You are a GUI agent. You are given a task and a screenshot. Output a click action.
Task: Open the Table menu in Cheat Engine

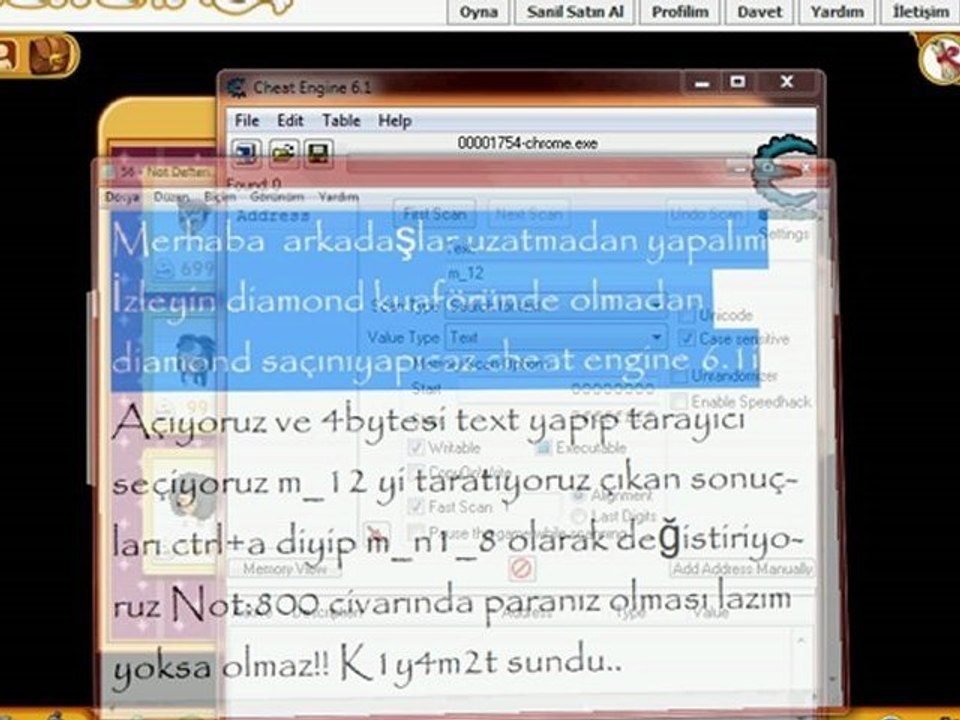point(341,120)
